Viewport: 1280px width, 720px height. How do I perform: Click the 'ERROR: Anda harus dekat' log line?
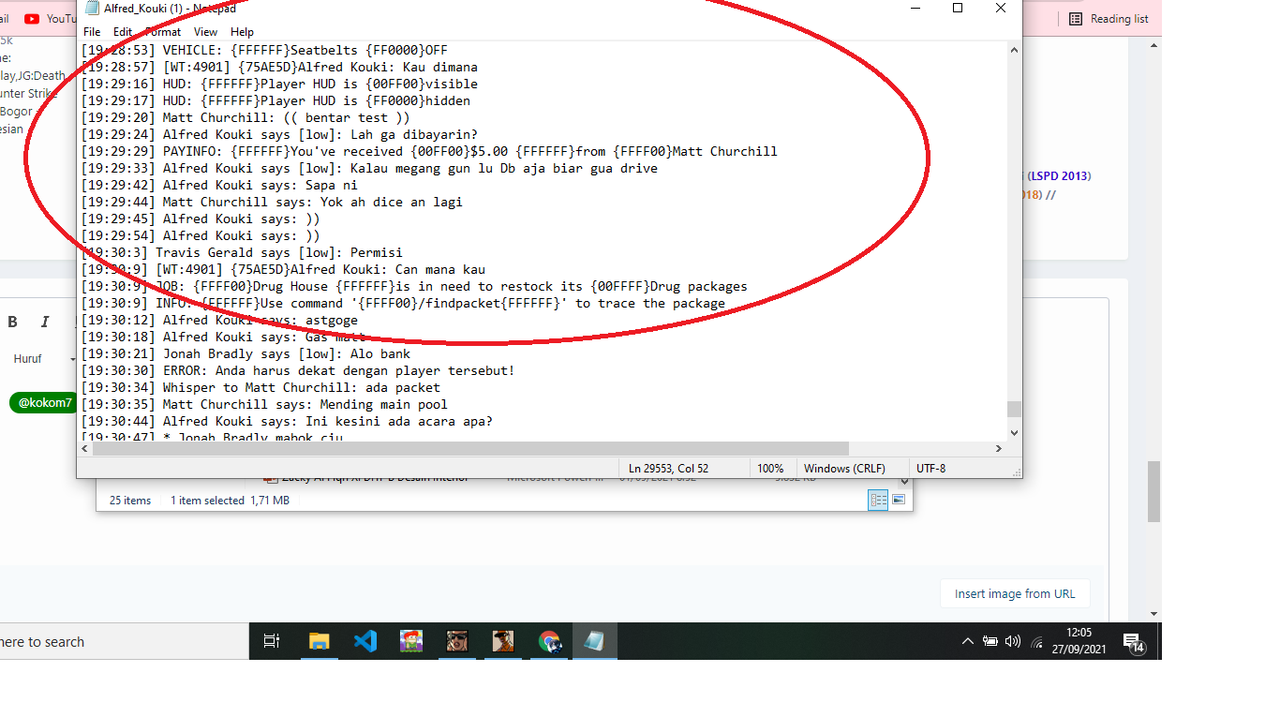tap(298, 370)
